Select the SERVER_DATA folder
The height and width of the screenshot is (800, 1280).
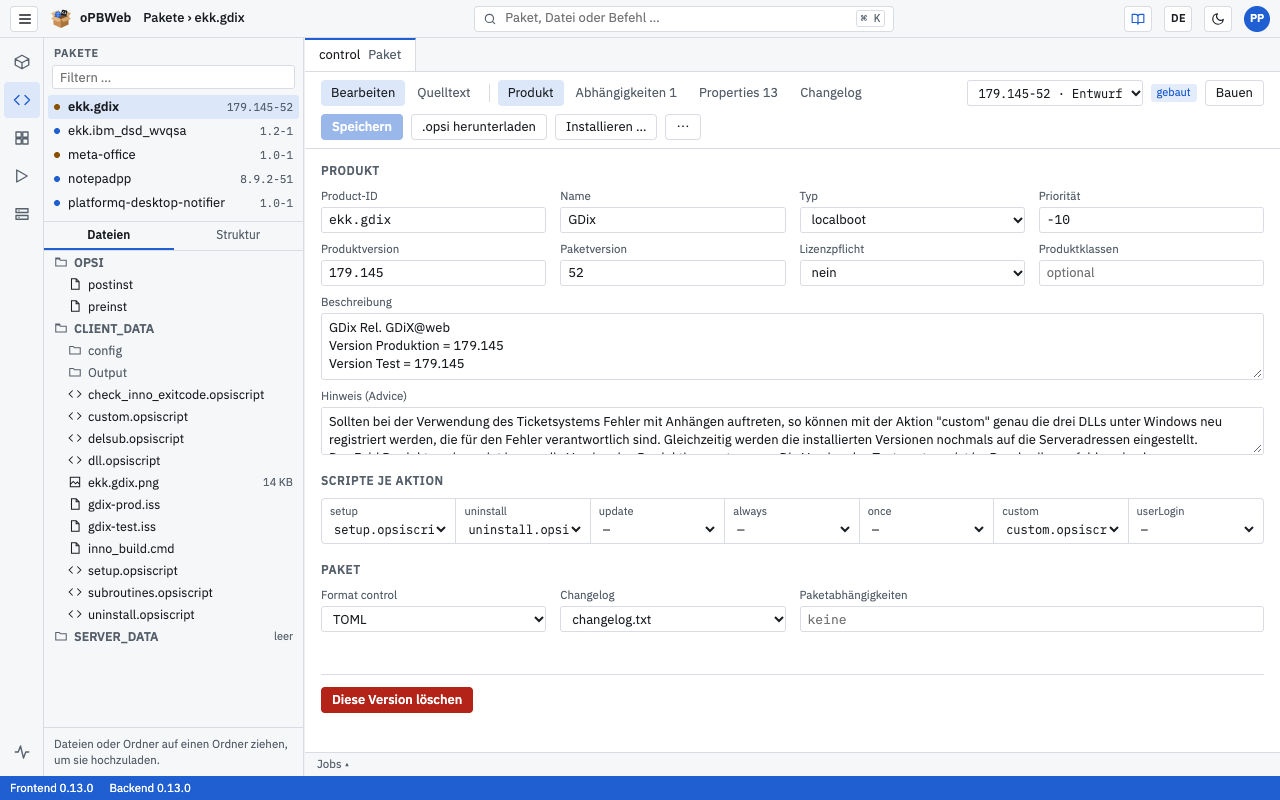pos(173,637)
